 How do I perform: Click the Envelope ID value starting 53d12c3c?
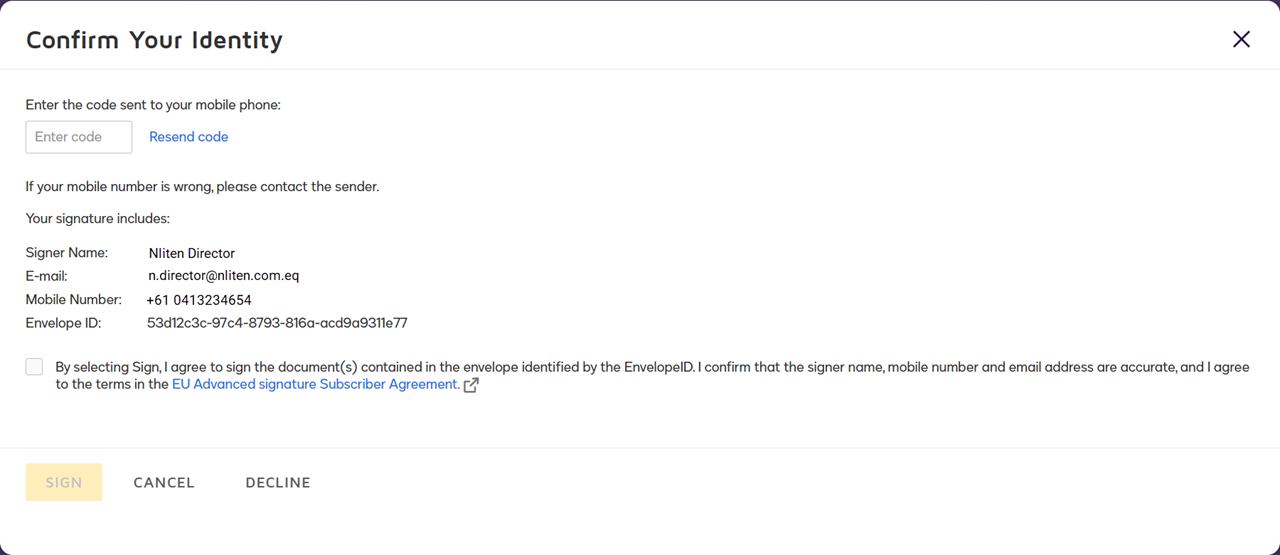coord(277,323)
